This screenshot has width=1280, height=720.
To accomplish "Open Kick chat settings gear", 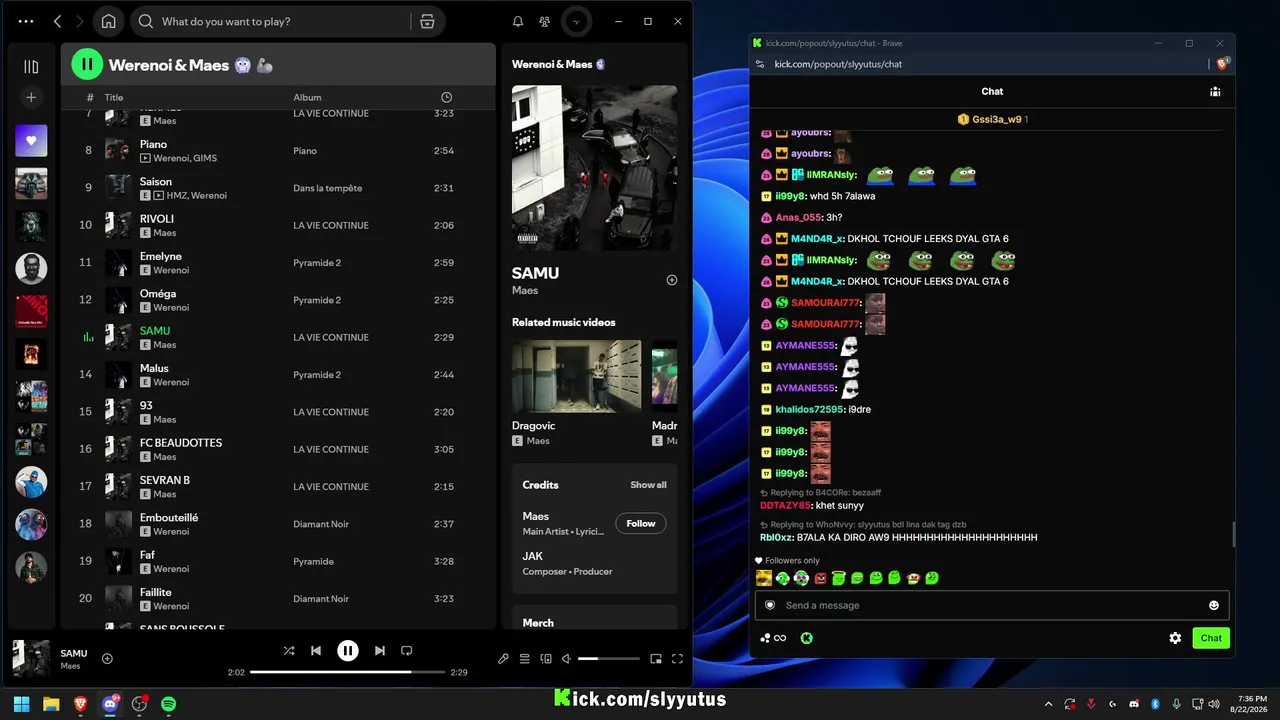I will 1175,638.
